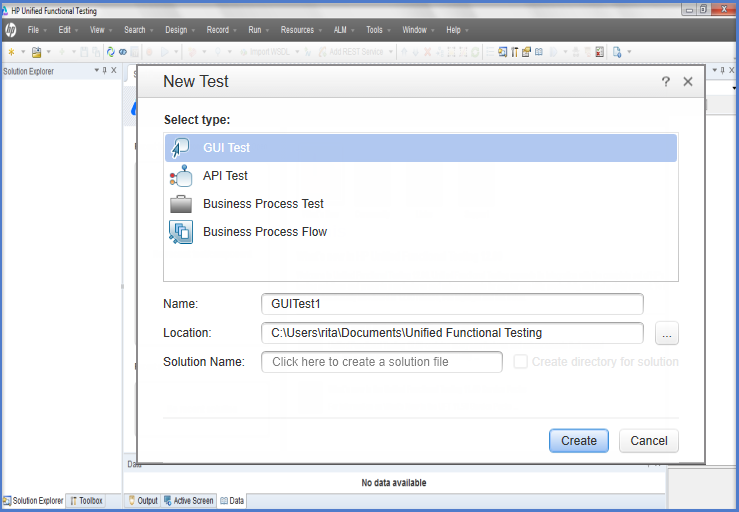Close the New Test dialog with X
Screen dimensions: 739x512
pyautogui.click(x=688, y=82)
